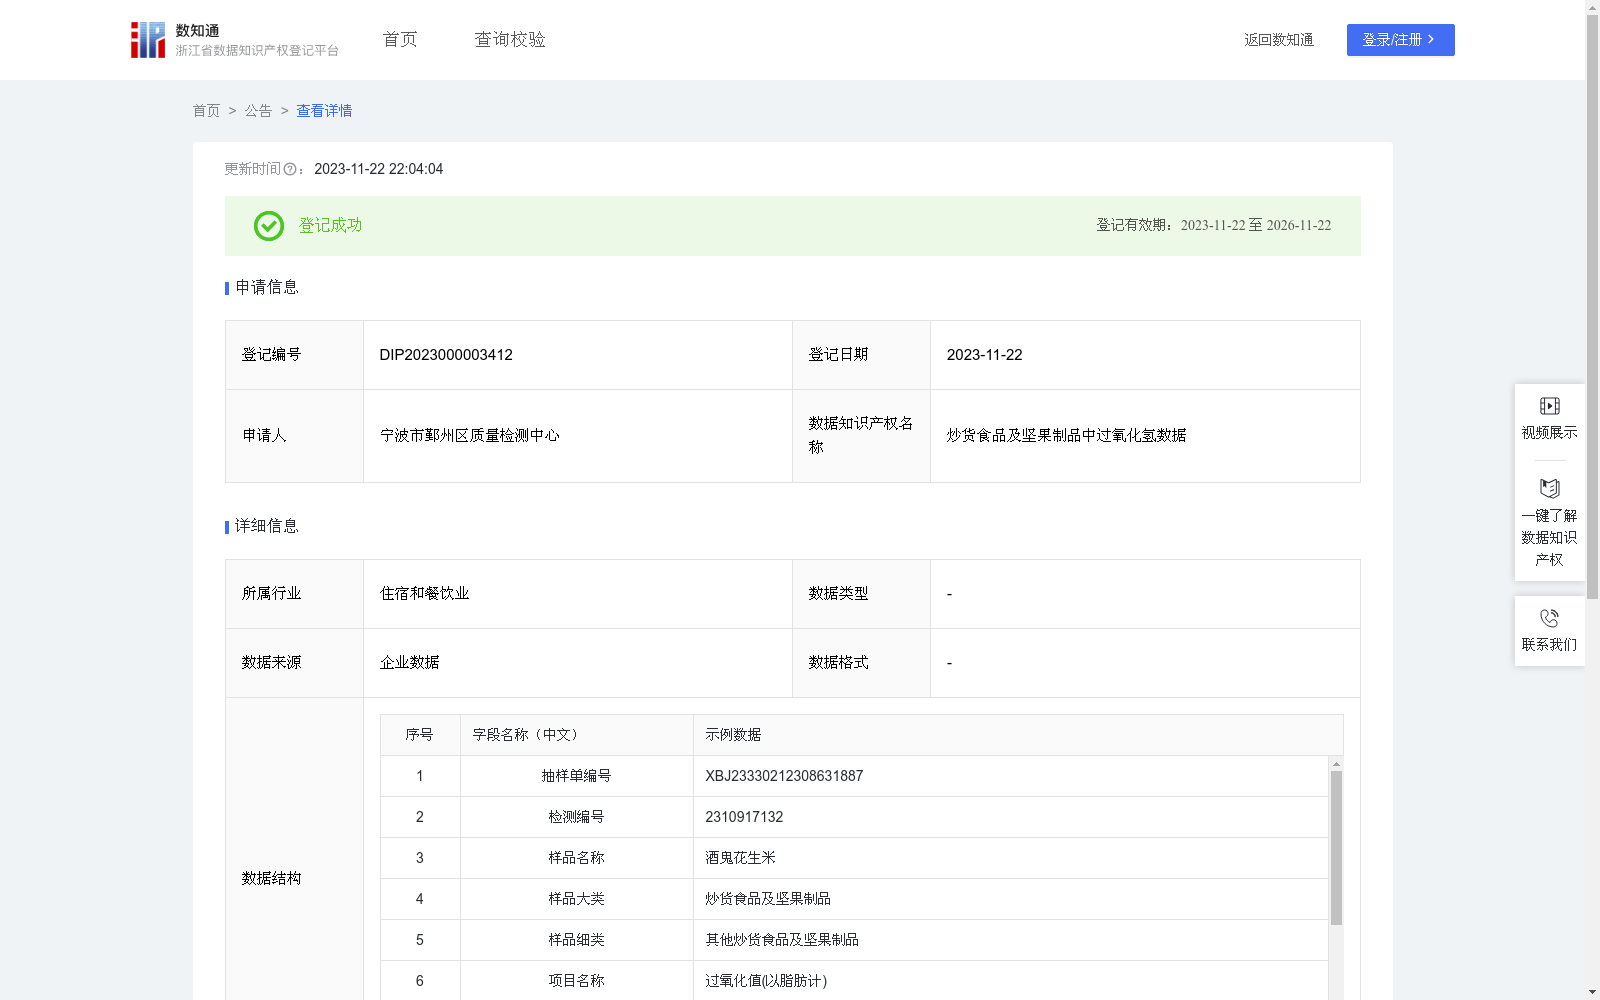Image resolution: width=1600 pixels, height=1000 pixels.
Task: Click the 序号 column header
Action: coord(419,735)
